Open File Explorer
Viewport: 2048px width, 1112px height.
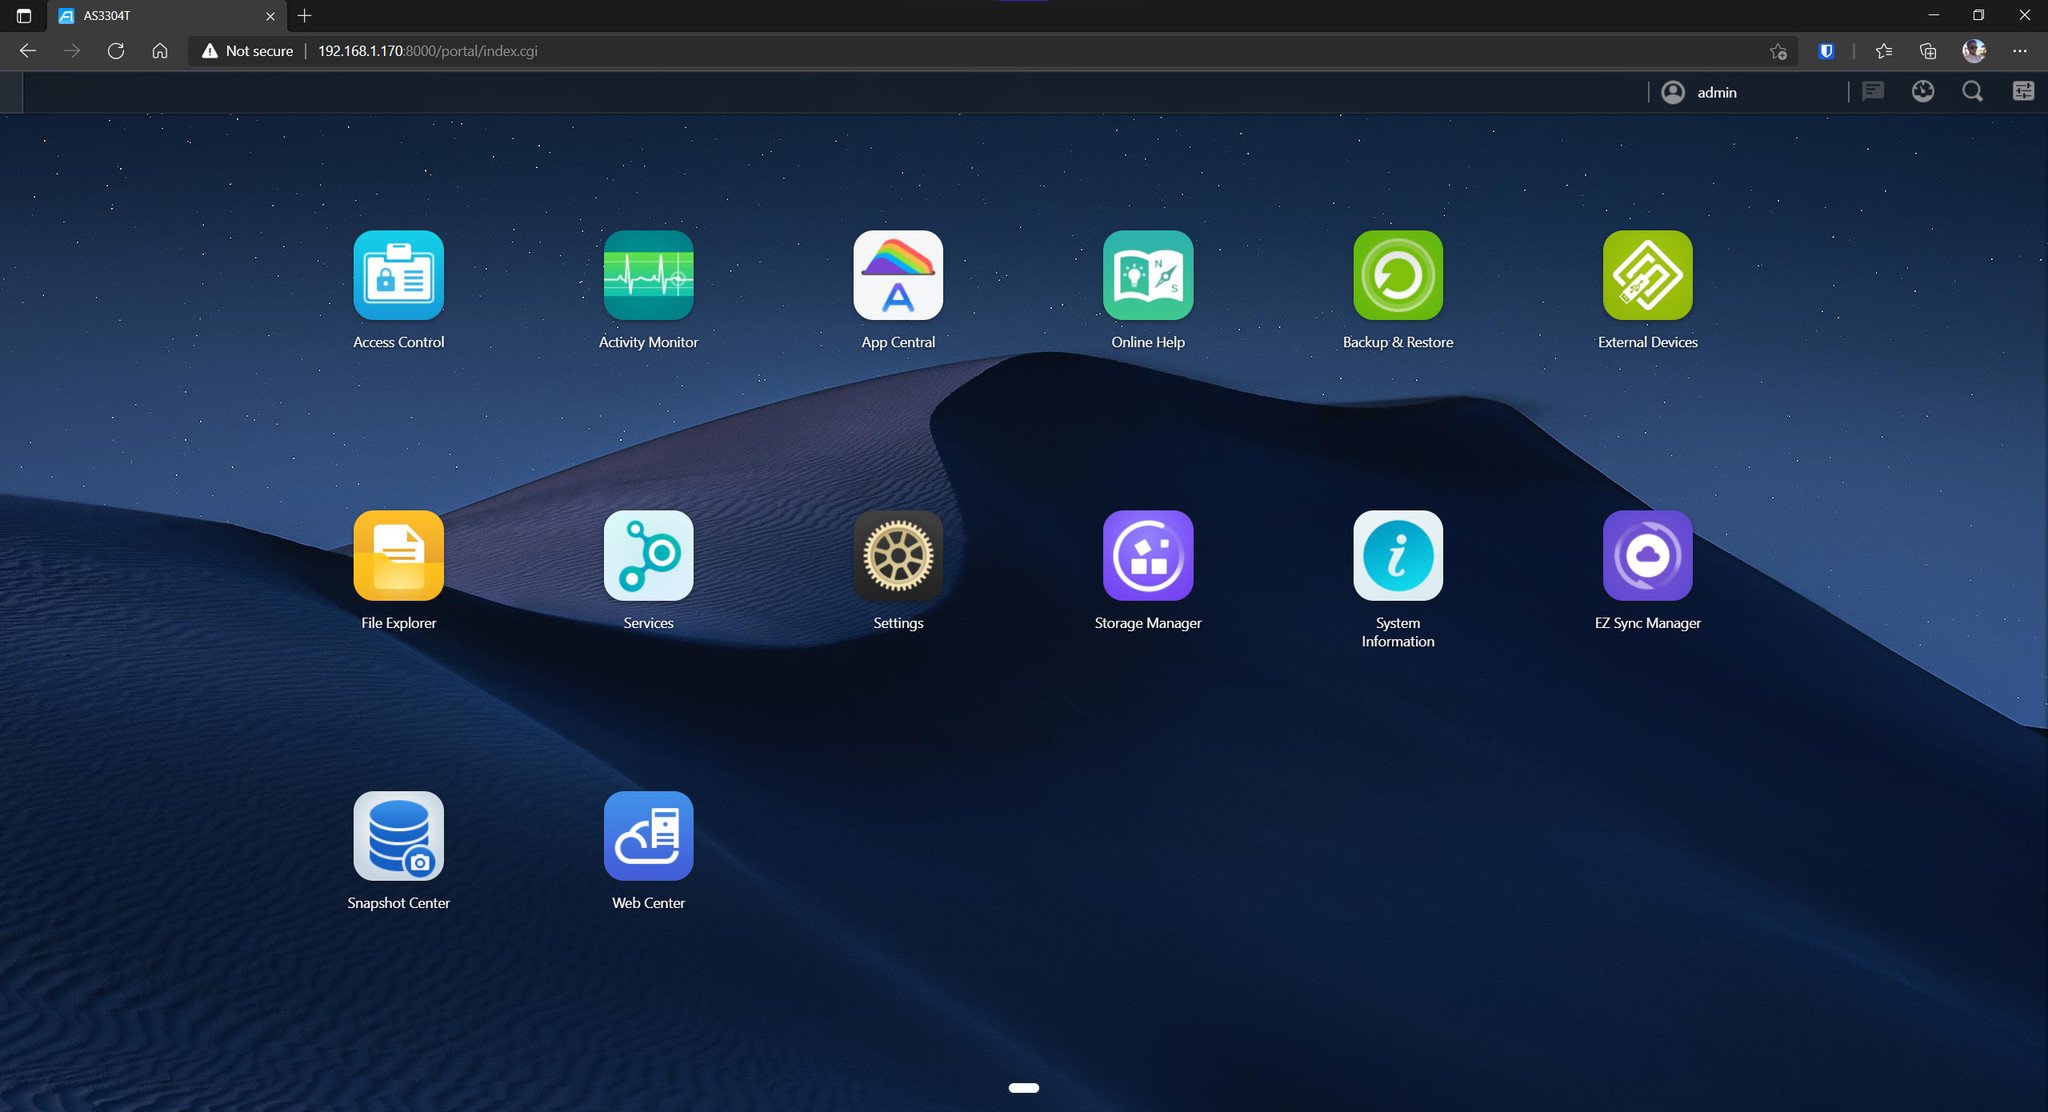(398, 556)
